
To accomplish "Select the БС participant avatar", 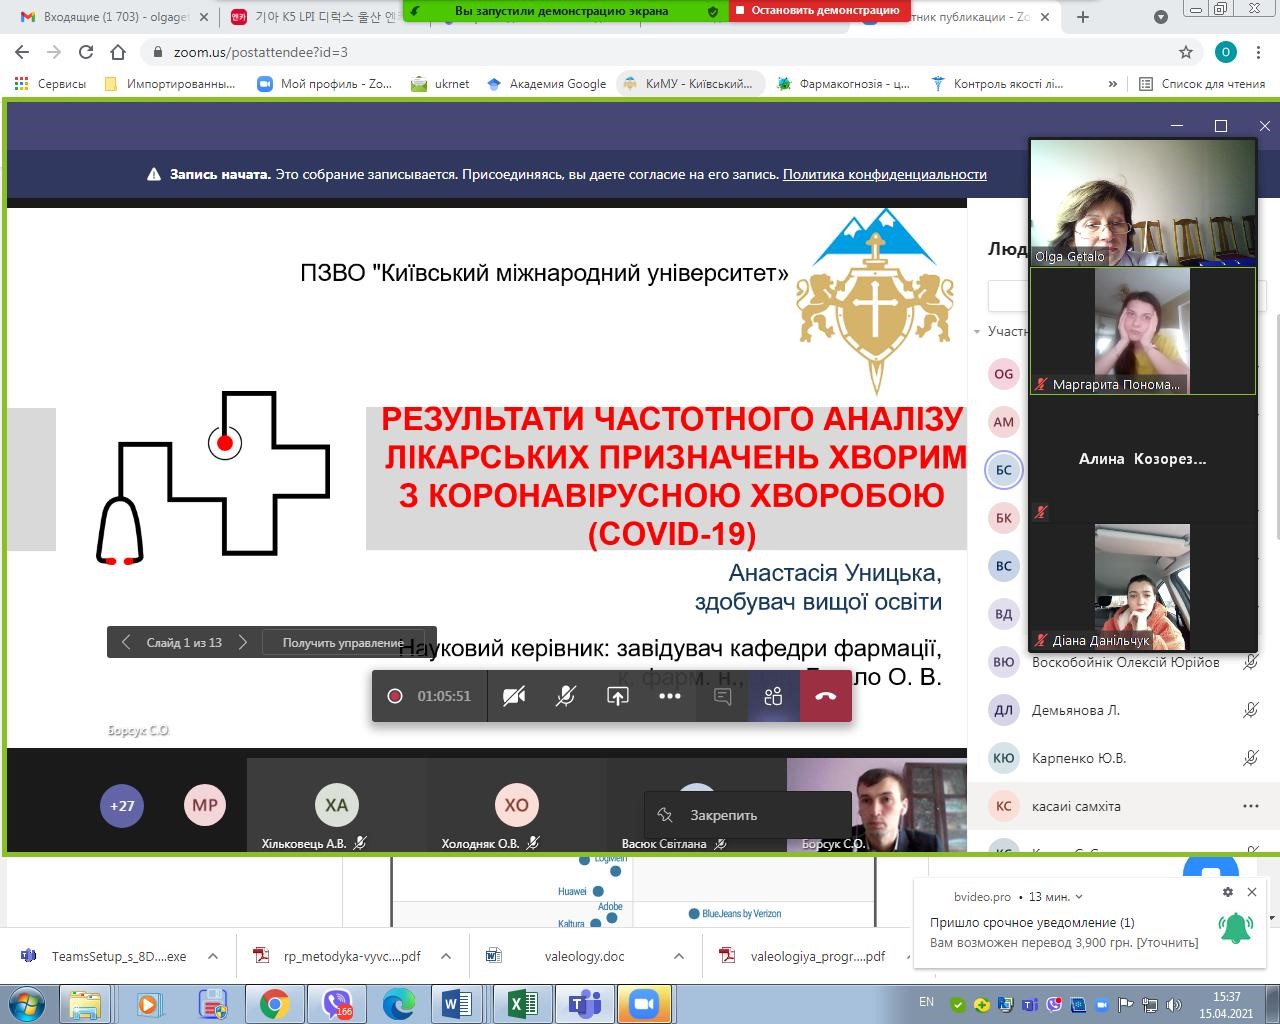I will 1004,470.
